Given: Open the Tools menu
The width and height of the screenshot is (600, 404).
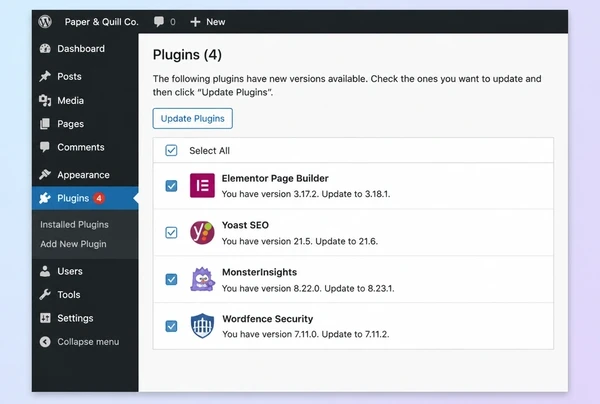Looking at the screenshot, I should coord(85,295).
